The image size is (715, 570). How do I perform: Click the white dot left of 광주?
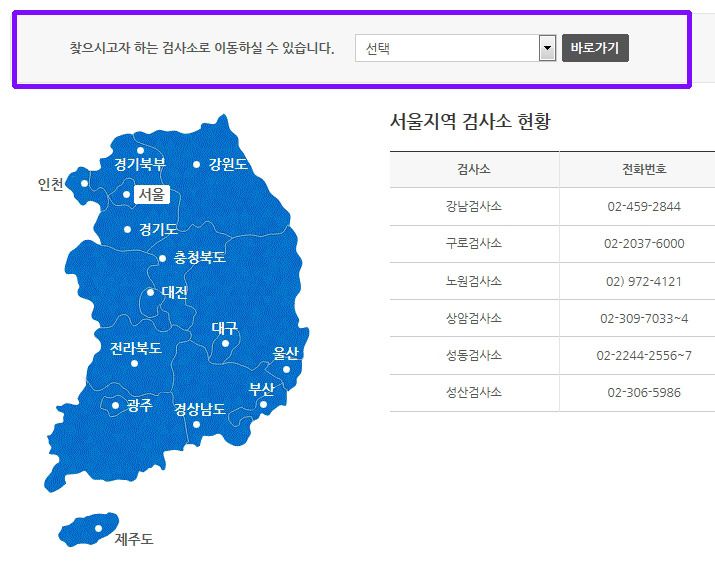tap(115, 405)
